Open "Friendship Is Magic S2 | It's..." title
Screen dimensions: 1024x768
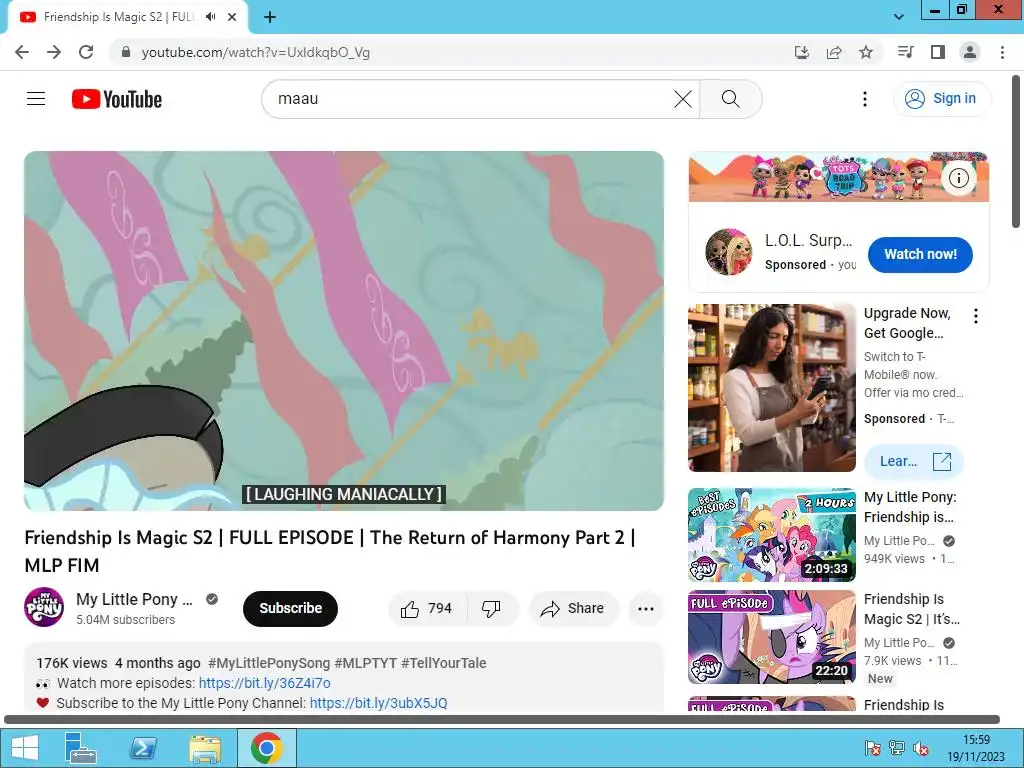tap(911, 609)
